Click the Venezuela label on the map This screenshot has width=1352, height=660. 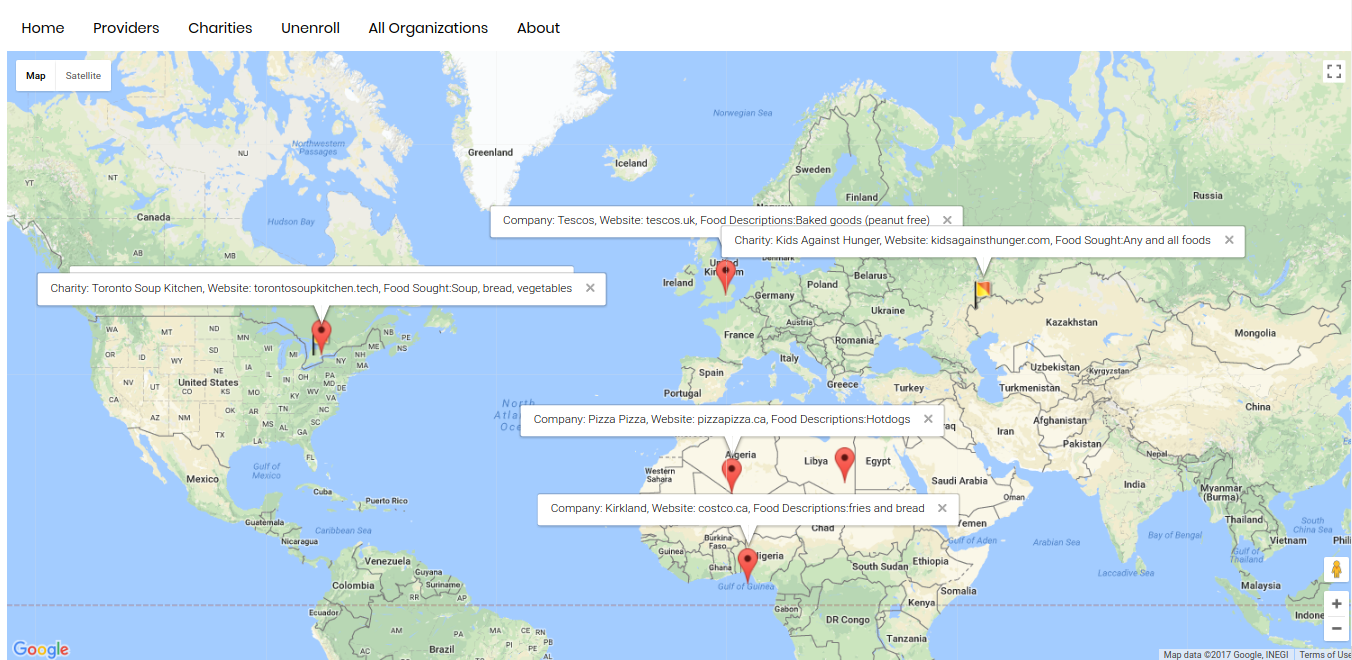(387, 561)
